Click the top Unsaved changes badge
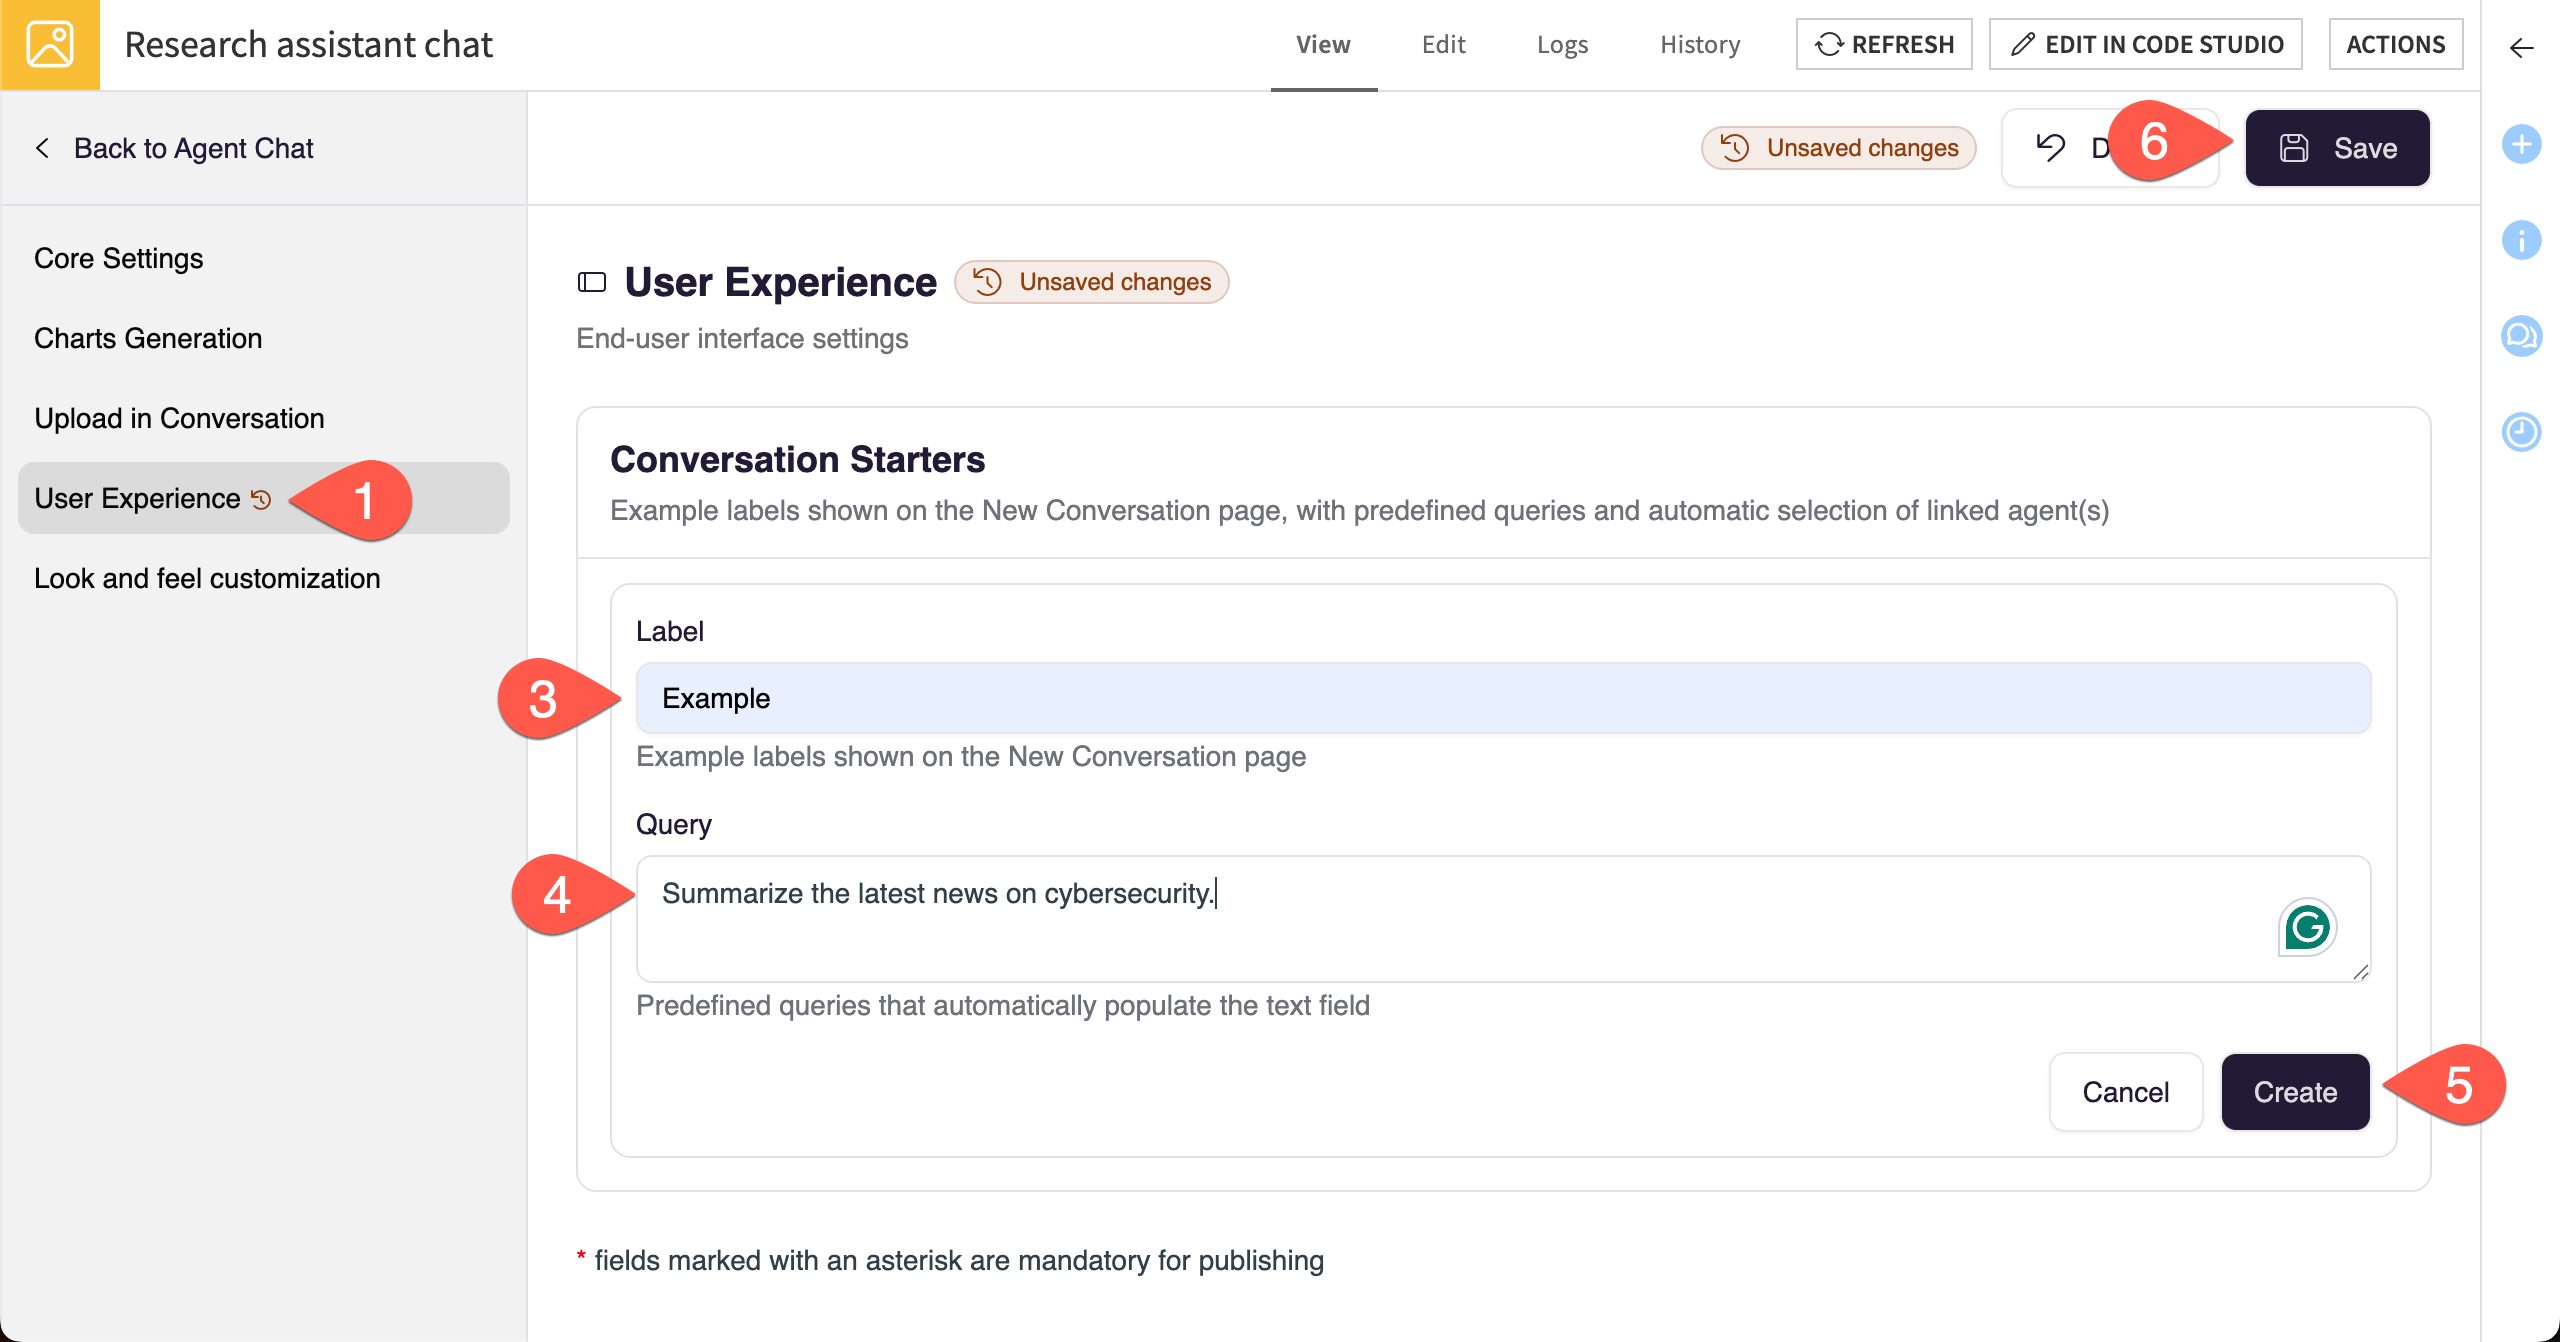 1838,148
